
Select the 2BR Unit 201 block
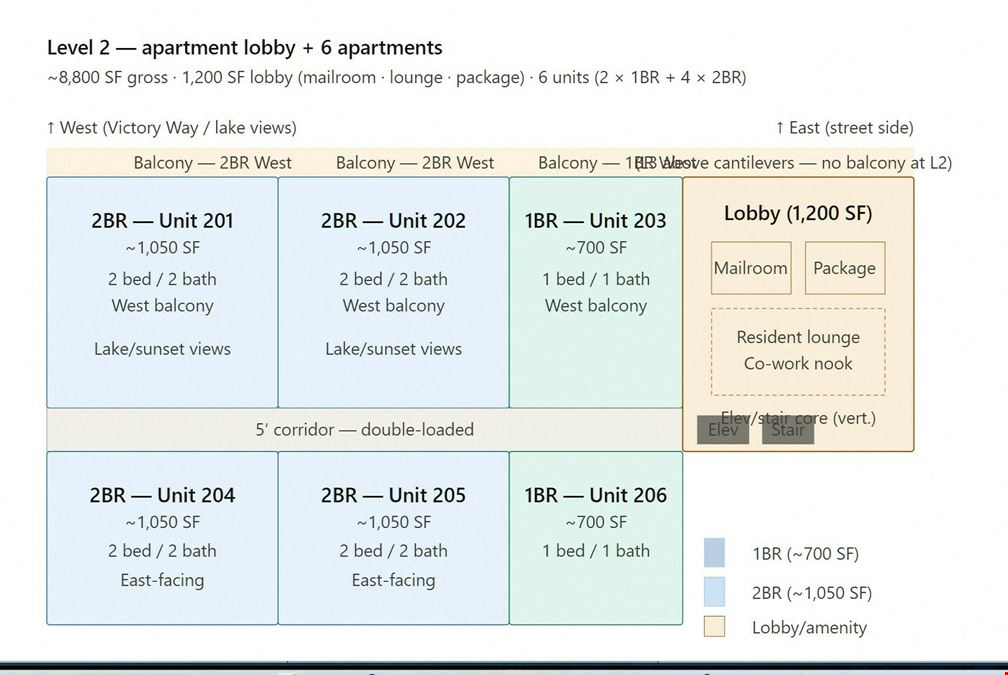[162, 292]
